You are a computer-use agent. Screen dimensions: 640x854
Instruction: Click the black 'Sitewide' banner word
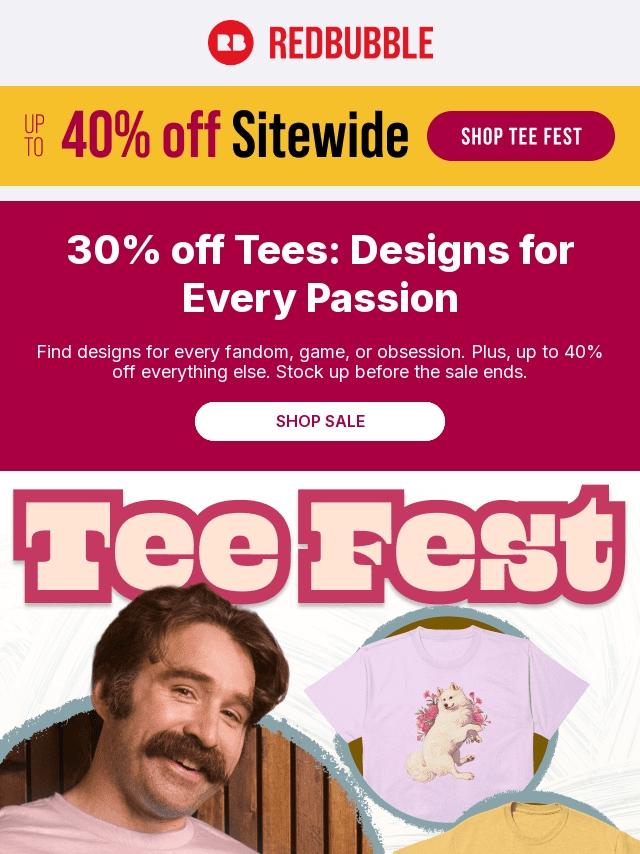point(320,135)
